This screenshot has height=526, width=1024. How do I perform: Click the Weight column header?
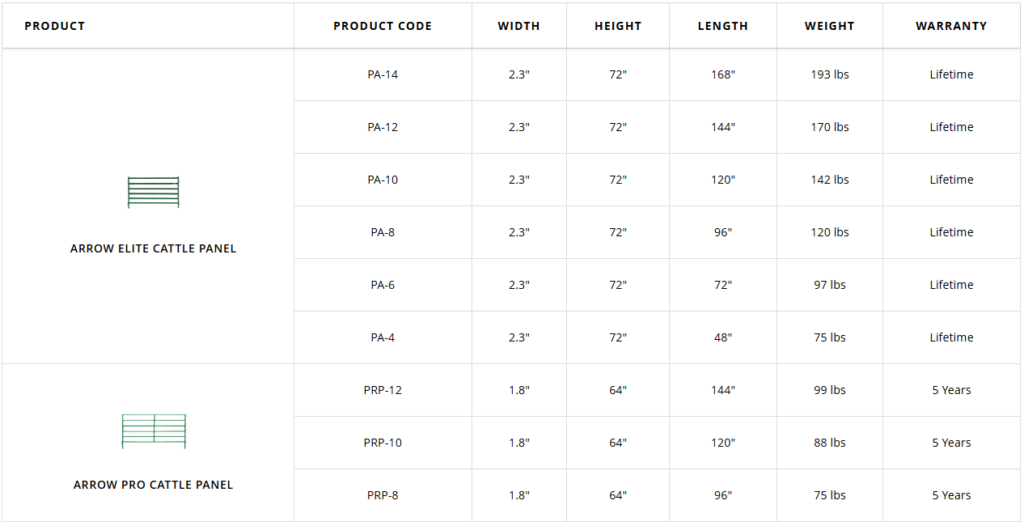click(x=829, y=26)
